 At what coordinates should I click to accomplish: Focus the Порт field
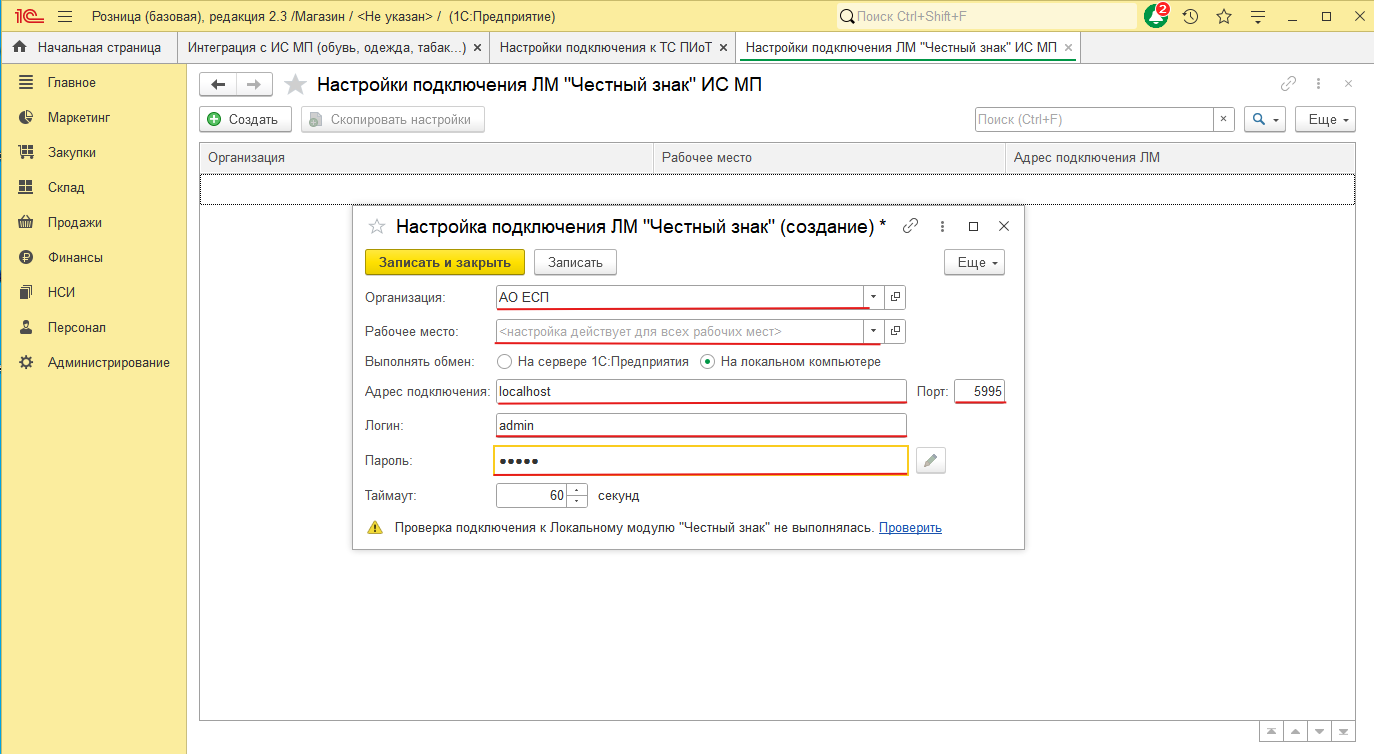980,391
